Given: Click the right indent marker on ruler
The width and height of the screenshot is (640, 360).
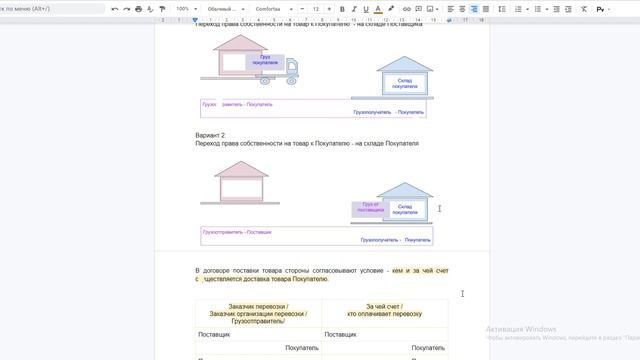Looking at the screenshot, I should pyautogui.click(x=449, y=20).
